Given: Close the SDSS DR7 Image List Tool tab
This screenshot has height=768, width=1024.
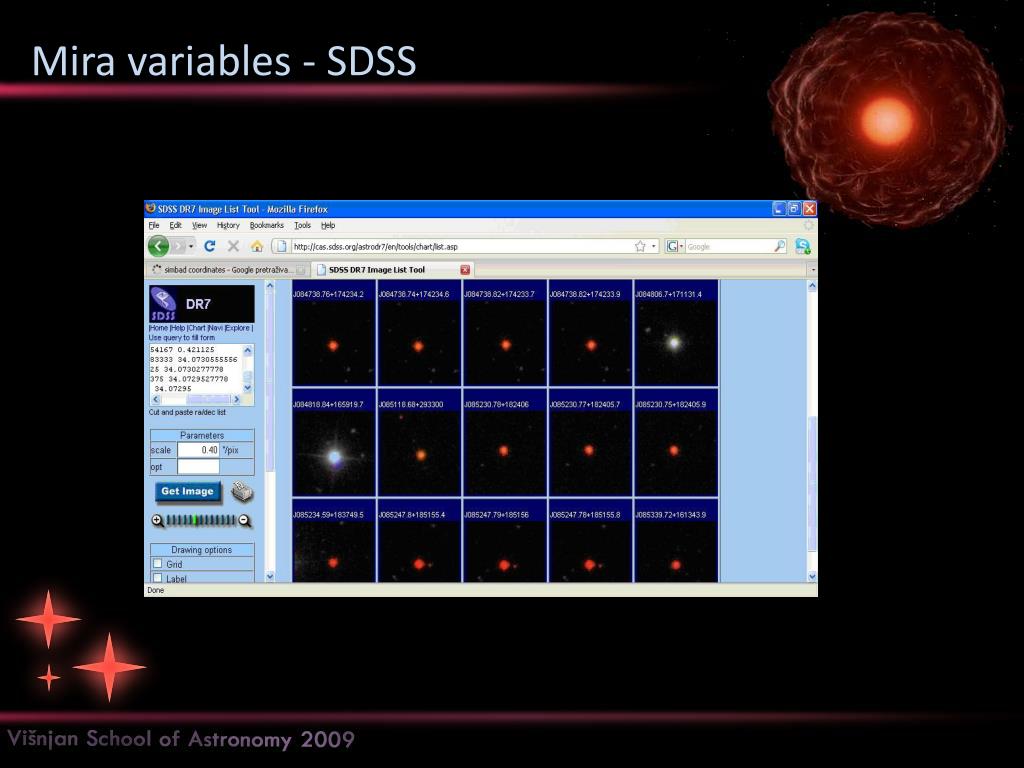Looking at the screenshot, I should pos(465,270).
